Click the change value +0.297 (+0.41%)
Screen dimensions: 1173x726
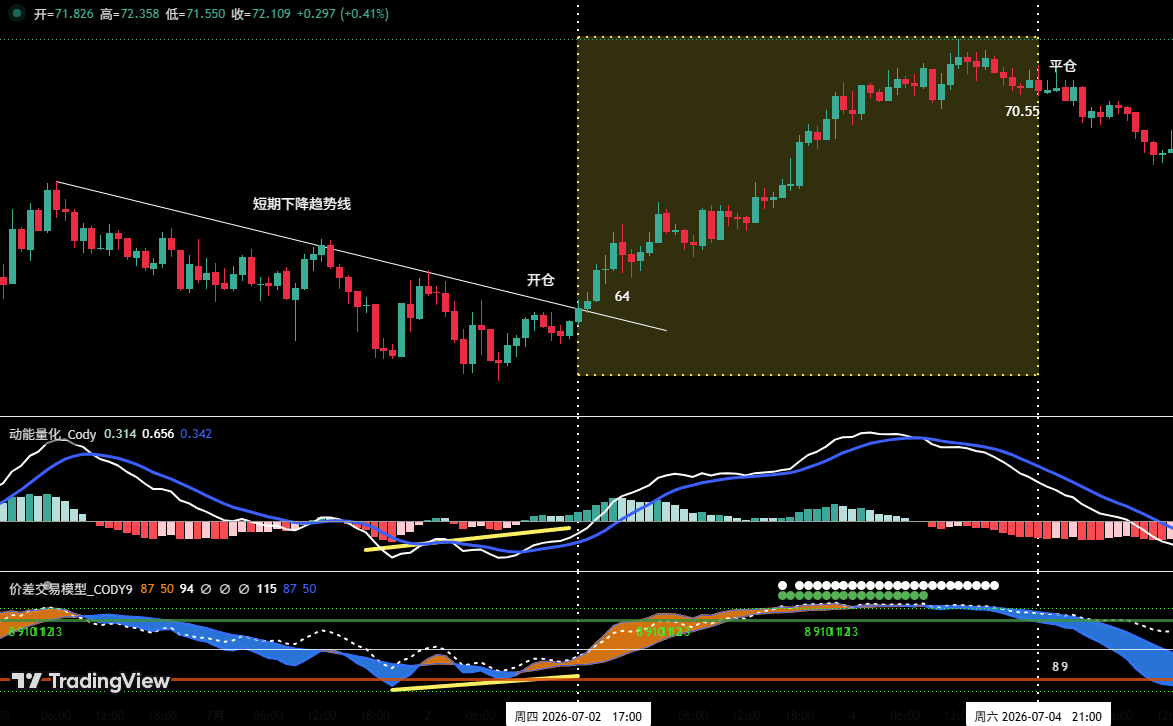point(343,13)
